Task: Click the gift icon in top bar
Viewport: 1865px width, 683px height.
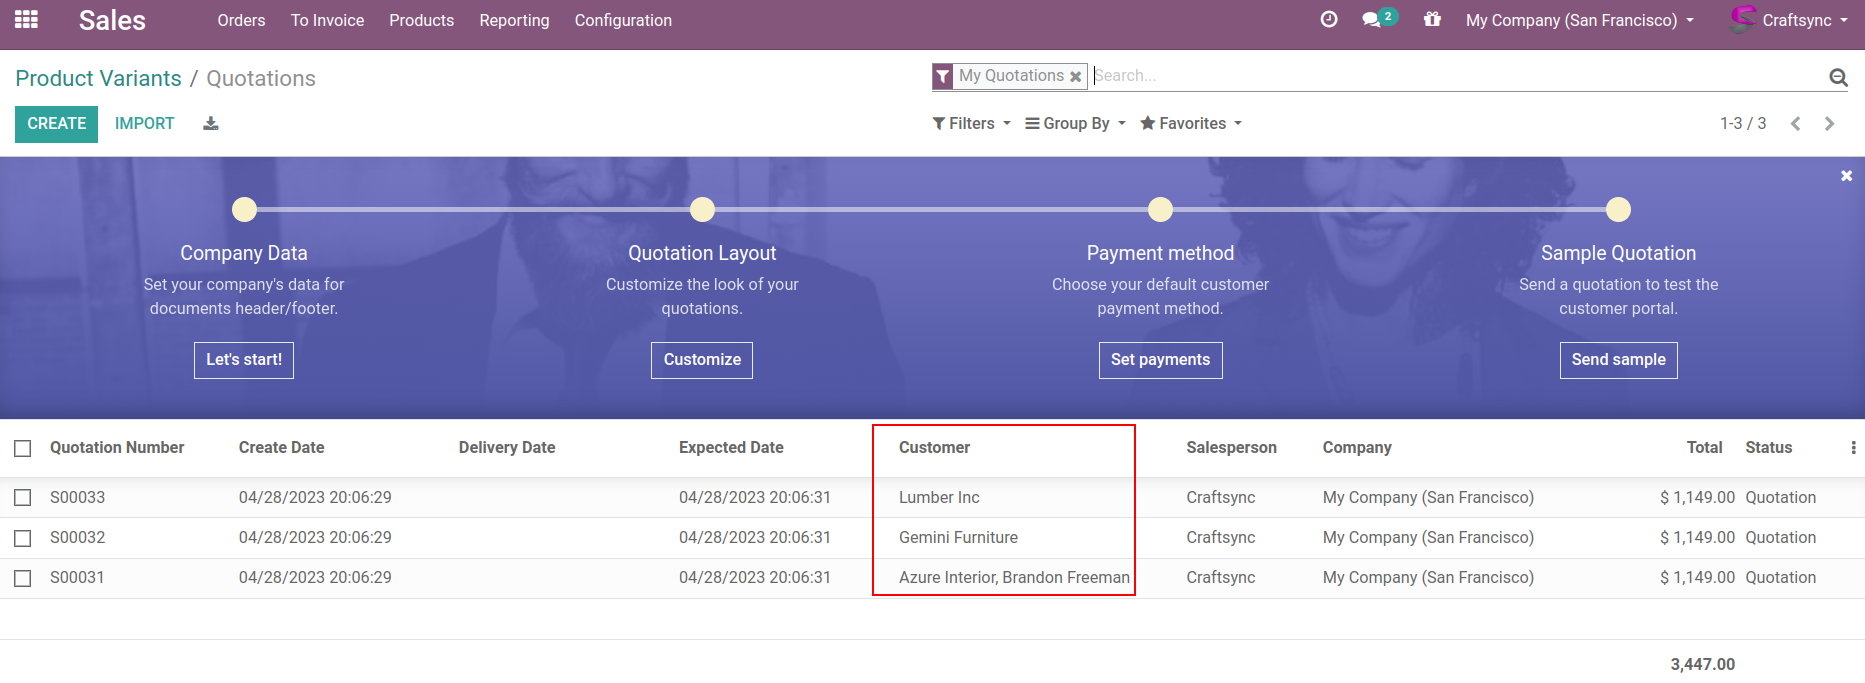Action: coord(1432,19)
